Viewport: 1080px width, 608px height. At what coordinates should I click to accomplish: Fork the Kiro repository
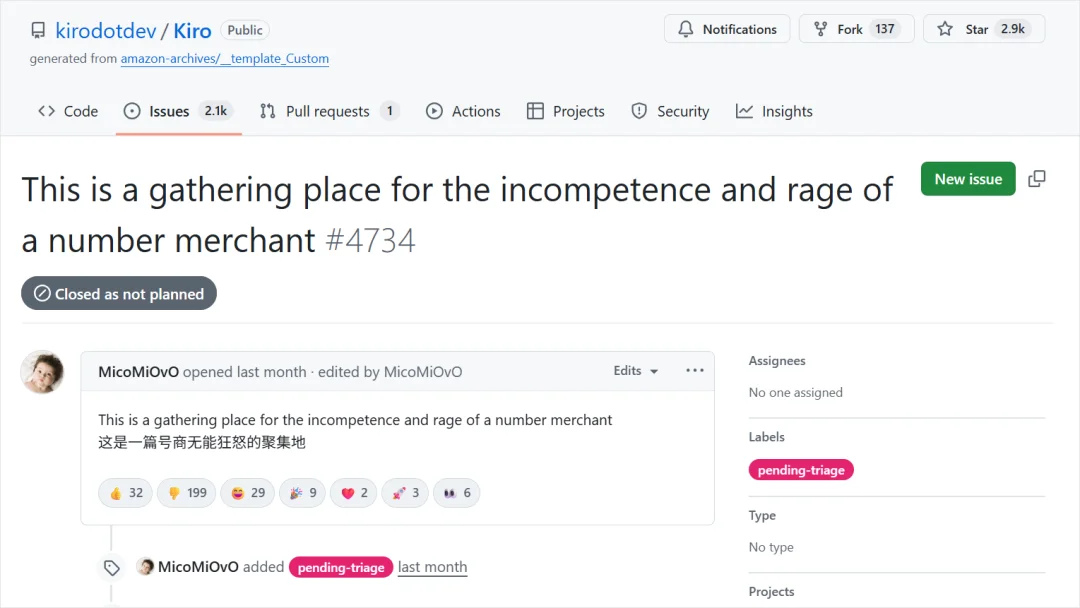click(851, 29)
